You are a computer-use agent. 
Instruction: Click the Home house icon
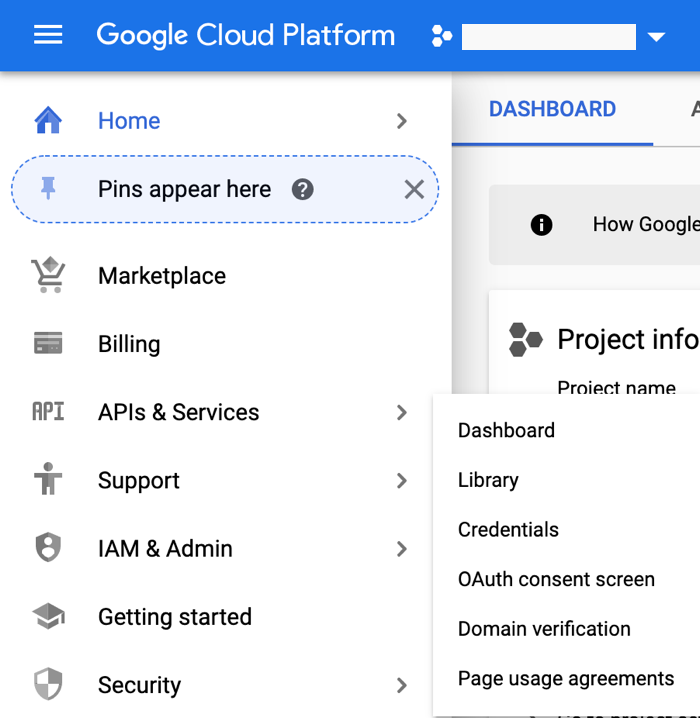[48, 121]
